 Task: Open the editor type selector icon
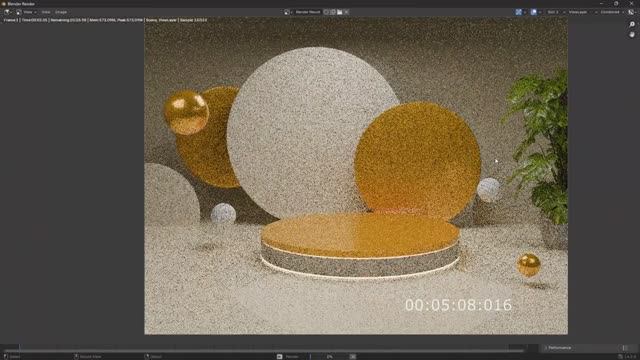[x=7, y=12]
